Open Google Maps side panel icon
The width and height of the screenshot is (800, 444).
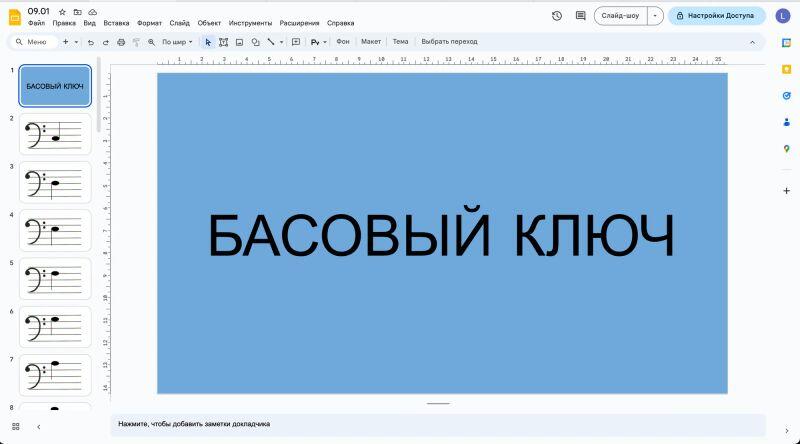point(786,148)
